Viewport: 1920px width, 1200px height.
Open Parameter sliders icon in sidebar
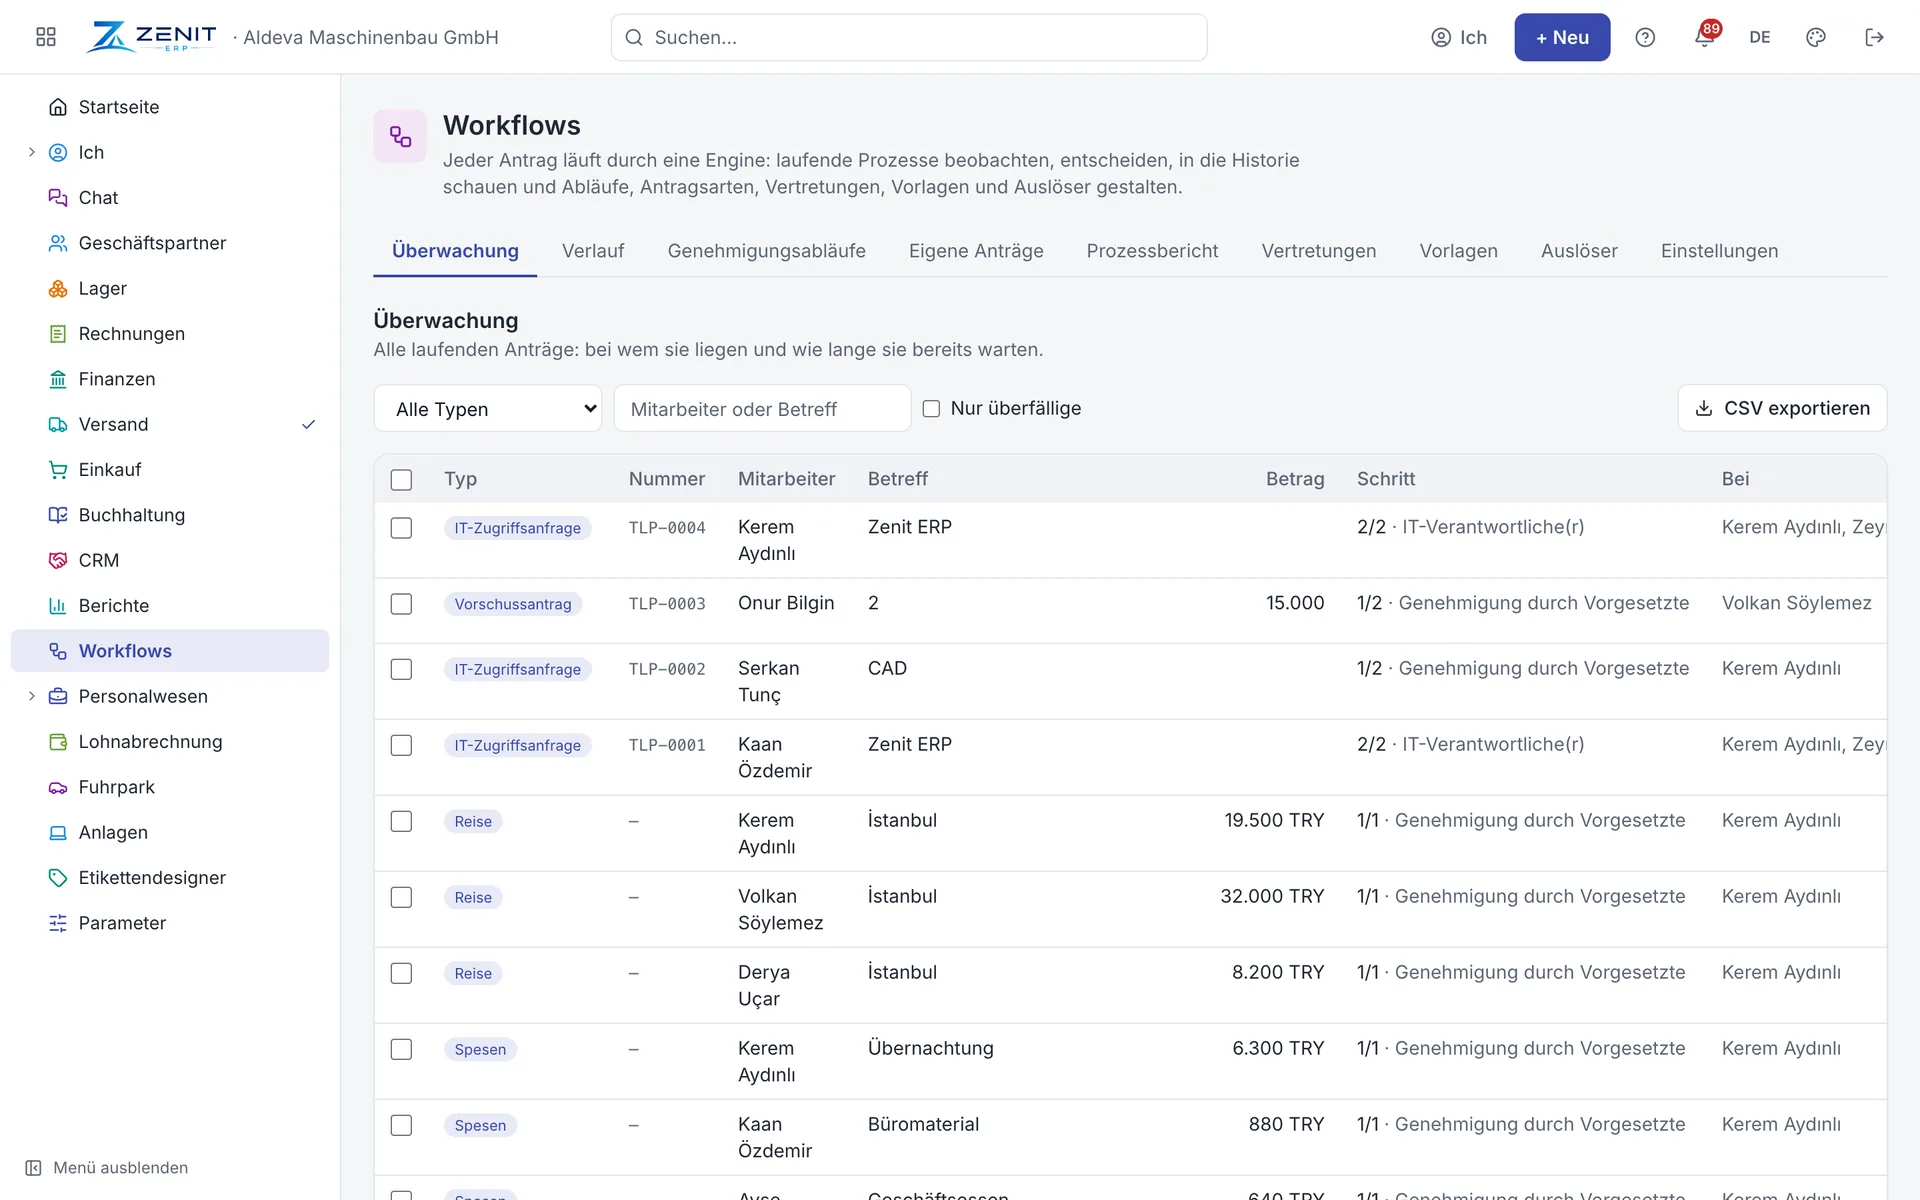(58, 923)
